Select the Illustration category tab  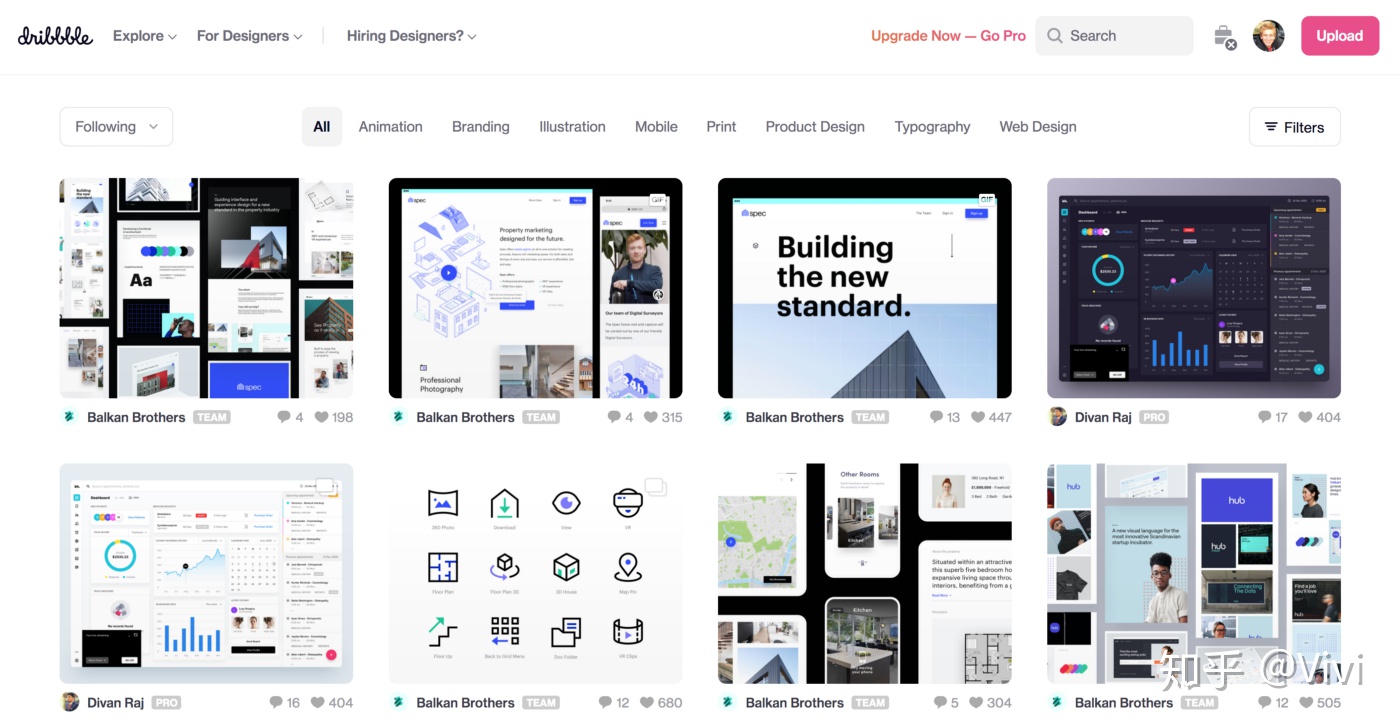point(572,127)
